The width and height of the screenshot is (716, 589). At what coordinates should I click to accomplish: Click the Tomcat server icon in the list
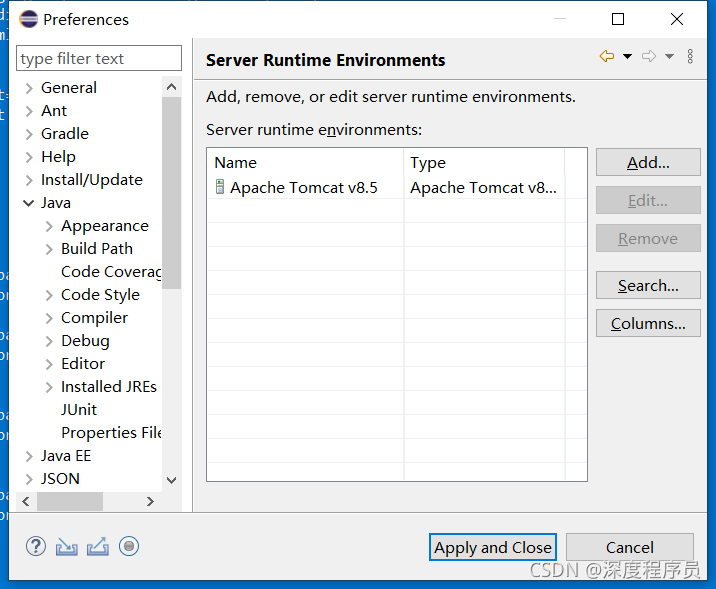[220, 187]
